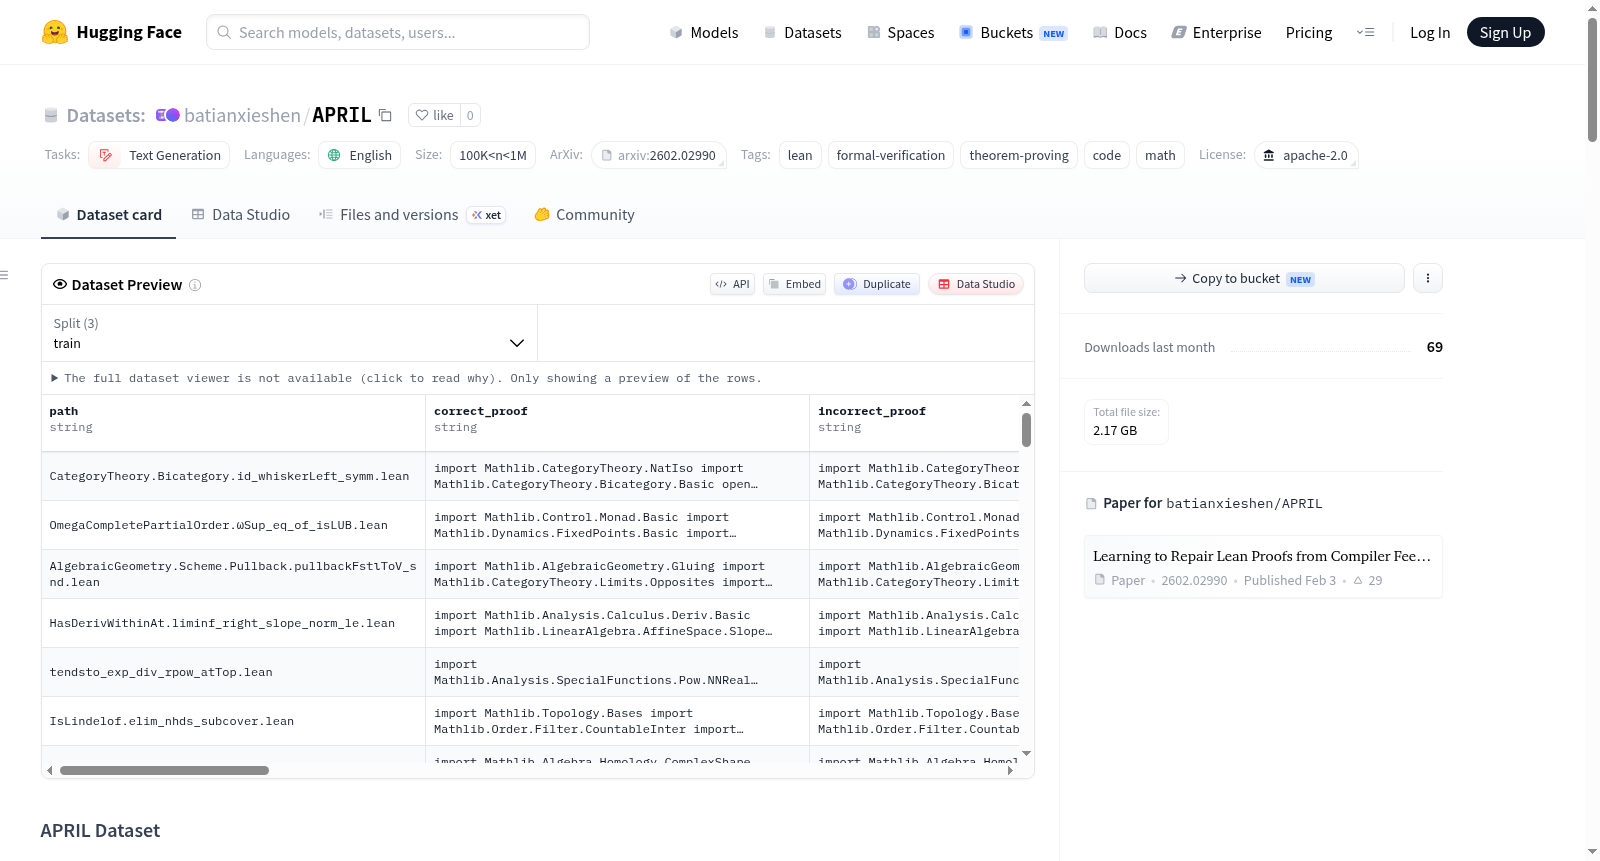
Task: Click the APRIL dataset title
Action: 341,115
